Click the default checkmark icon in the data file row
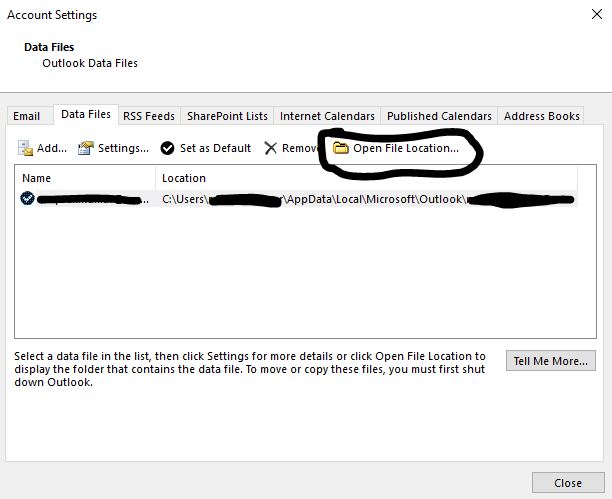 pos(27,199)
